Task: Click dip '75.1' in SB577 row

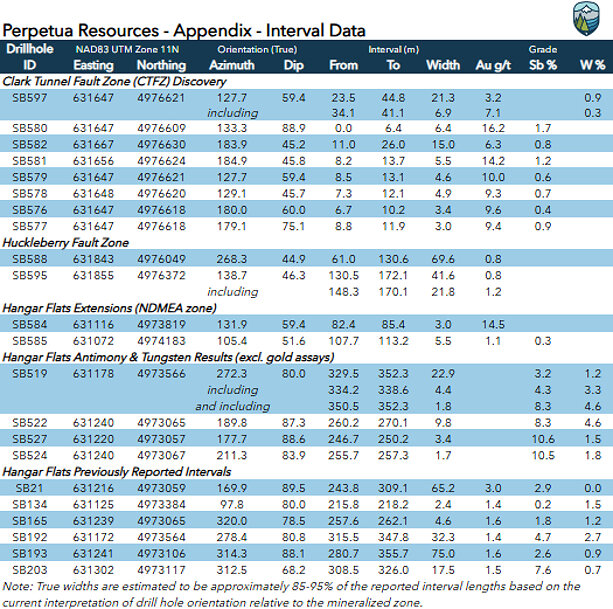Action: (294, 226)
